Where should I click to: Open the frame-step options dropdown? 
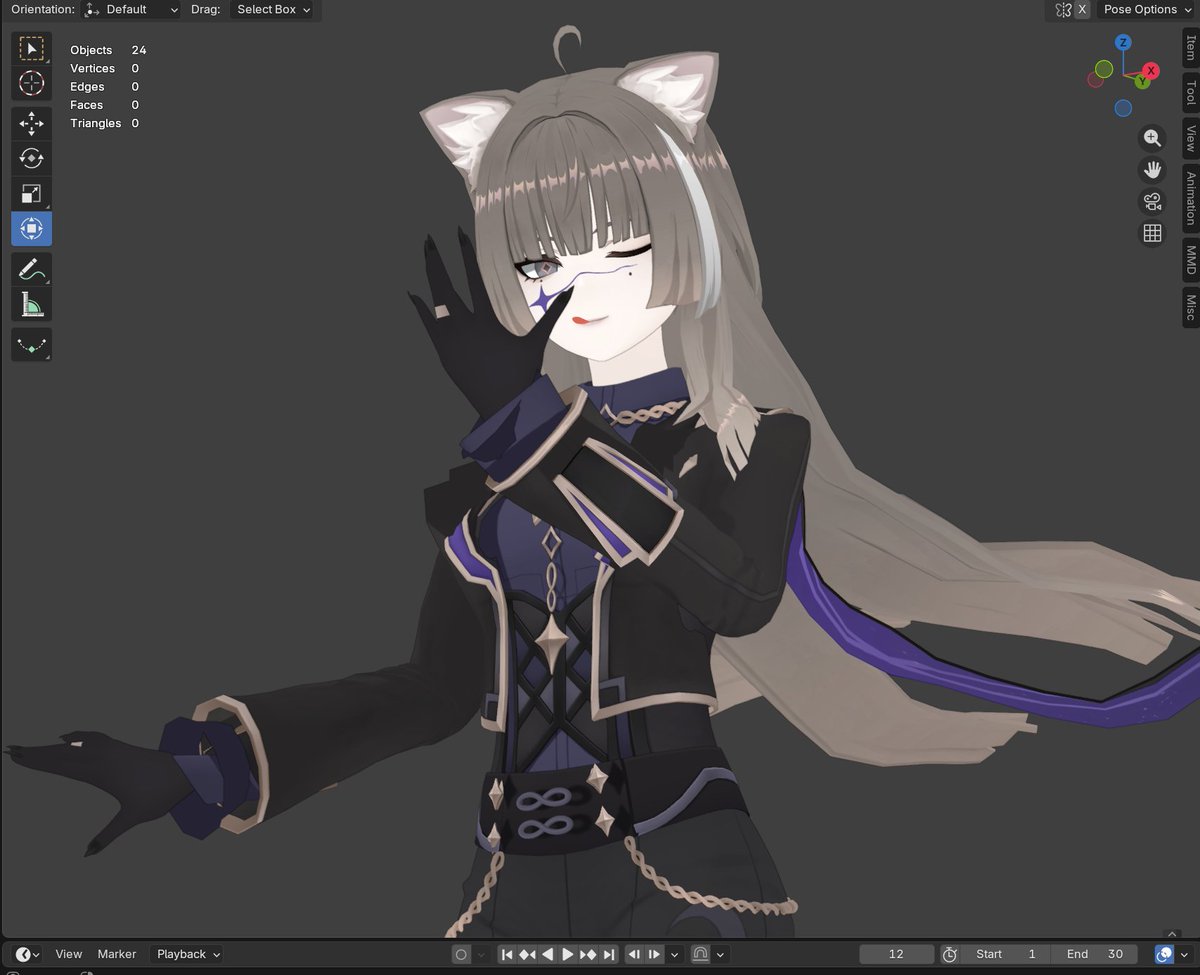[675, 954]
